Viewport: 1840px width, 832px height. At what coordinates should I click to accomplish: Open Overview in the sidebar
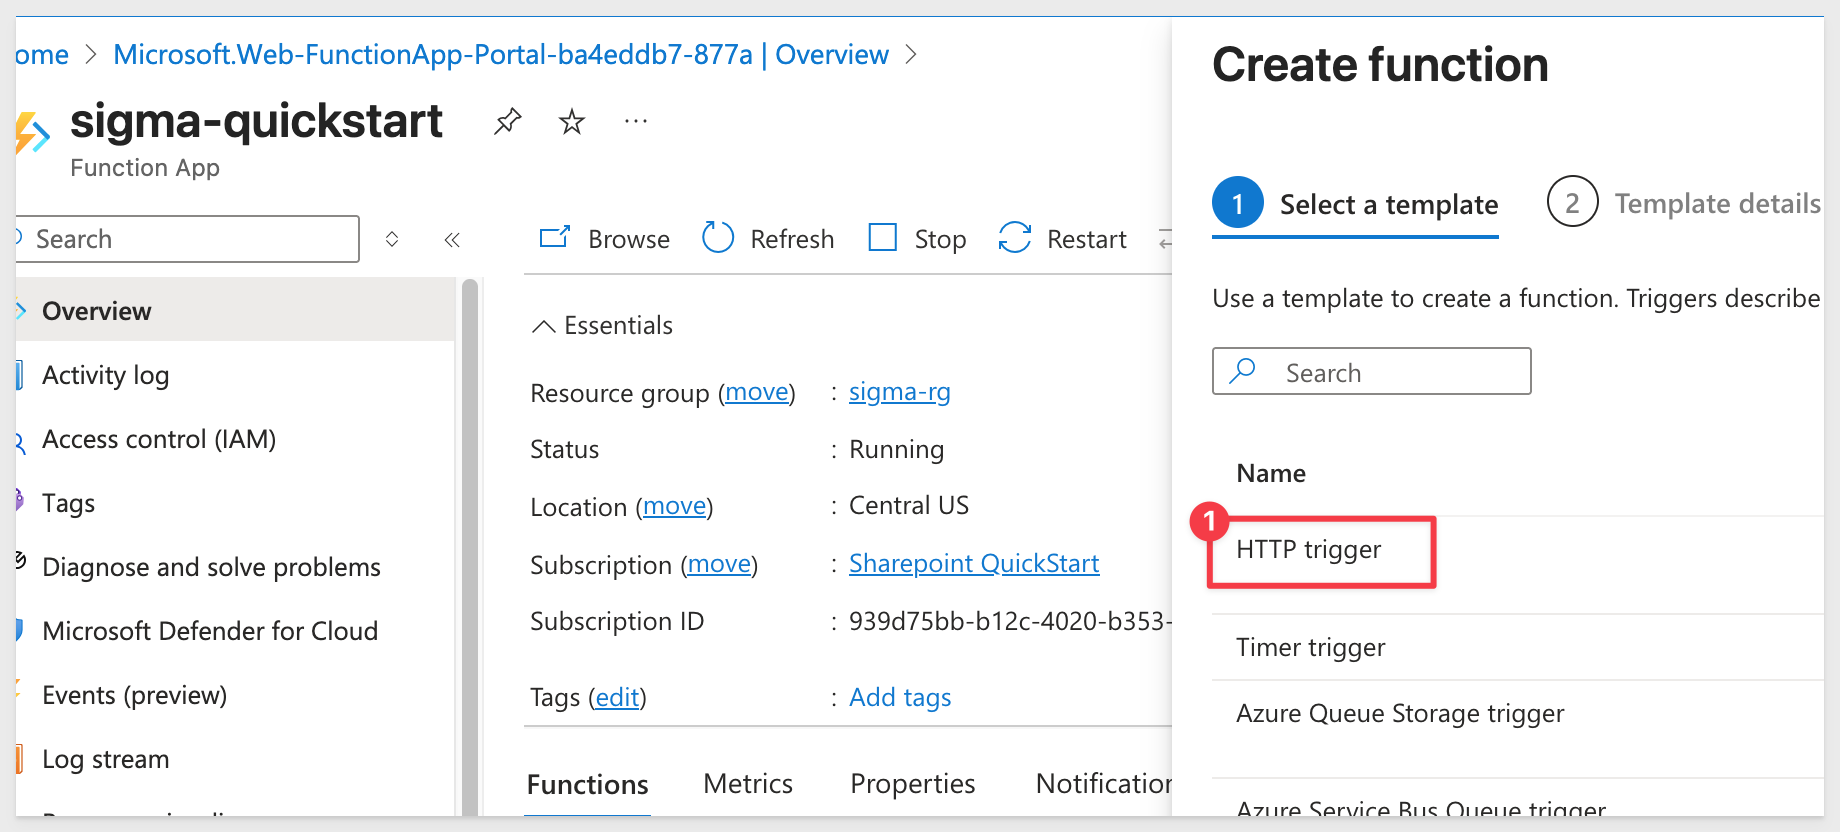pyautogui.click(x=235, y=311)
